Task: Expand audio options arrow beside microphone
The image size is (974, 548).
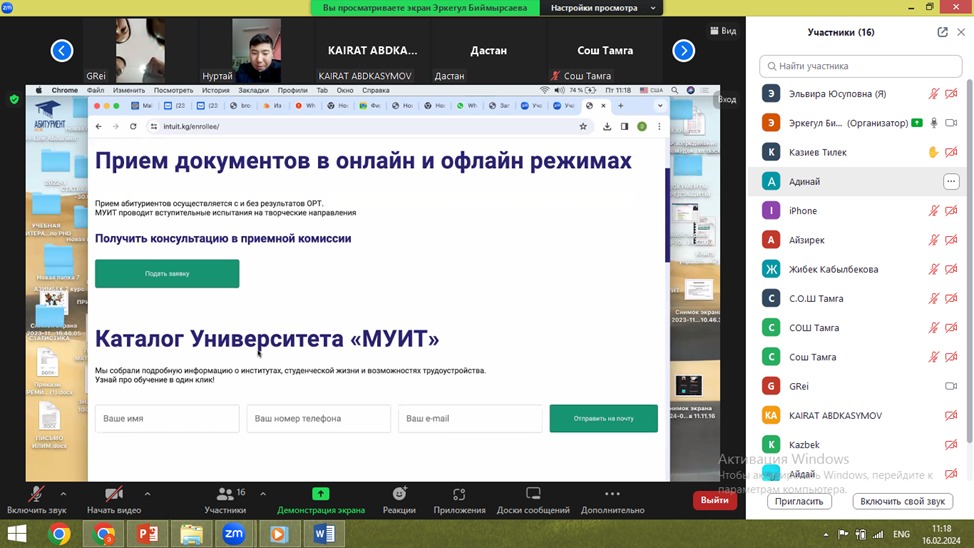Action: [63, 494]
